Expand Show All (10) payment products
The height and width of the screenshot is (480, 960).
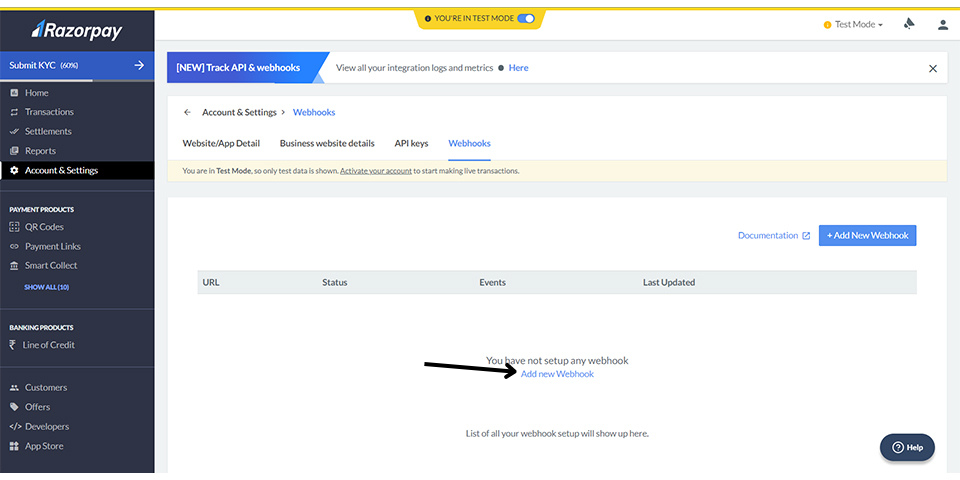(46, 287)
